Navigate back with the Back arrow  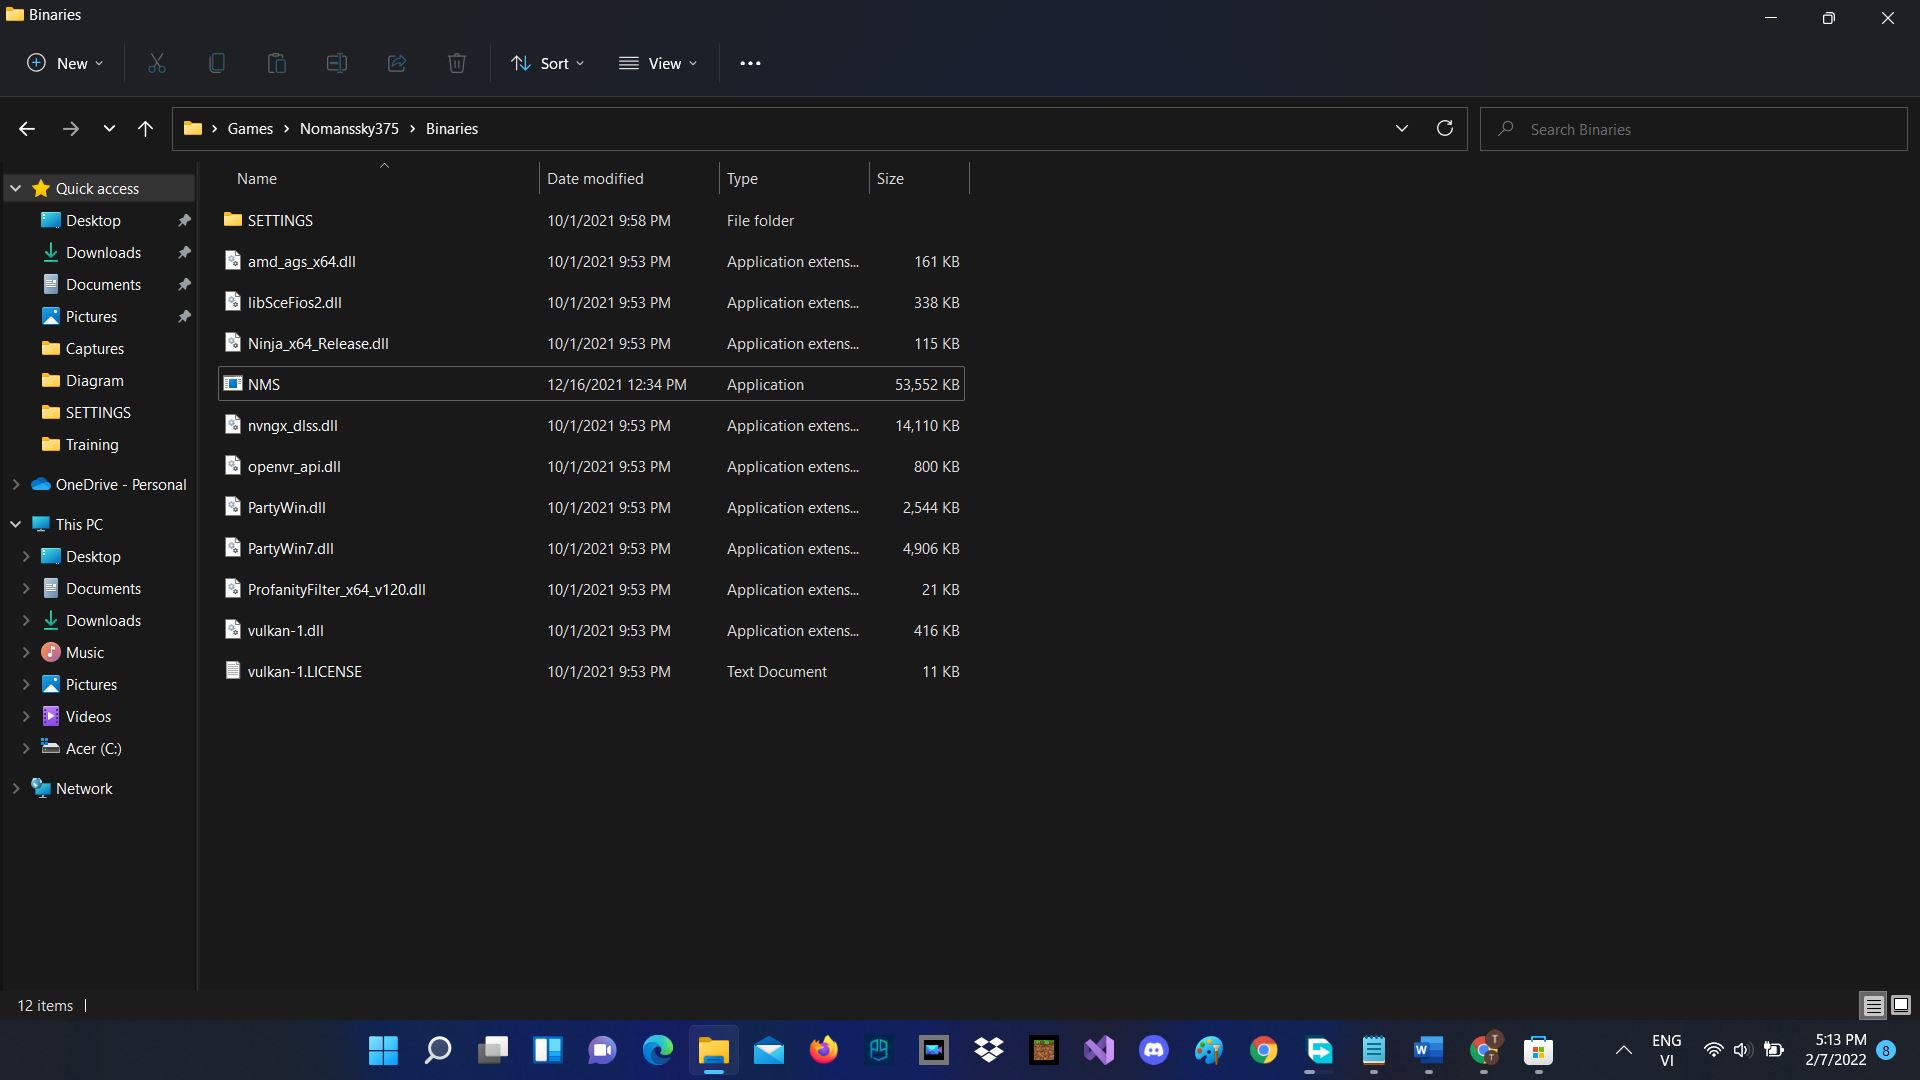[x=27, y=128]
